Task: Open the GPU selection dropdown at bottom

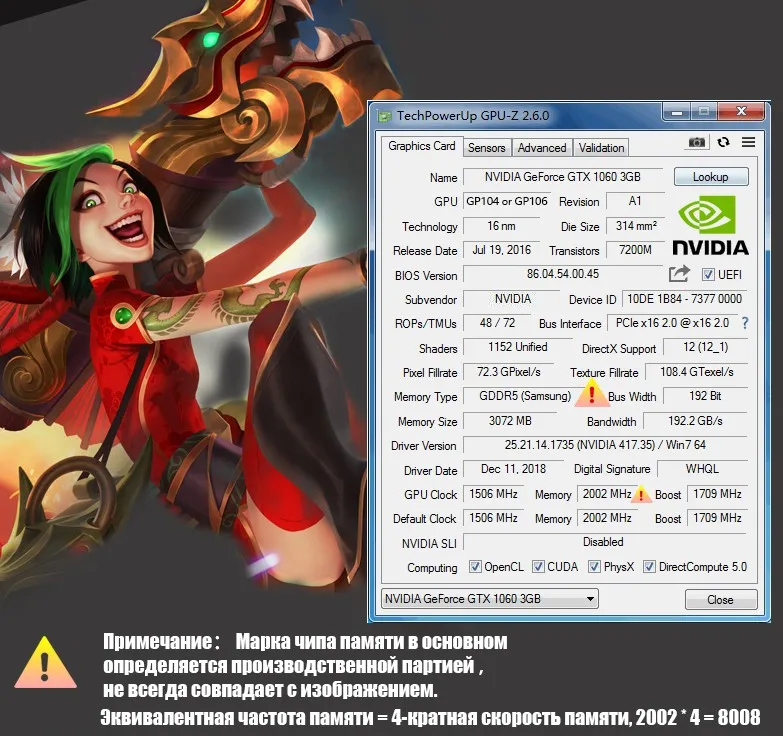Action: [490, 599]
